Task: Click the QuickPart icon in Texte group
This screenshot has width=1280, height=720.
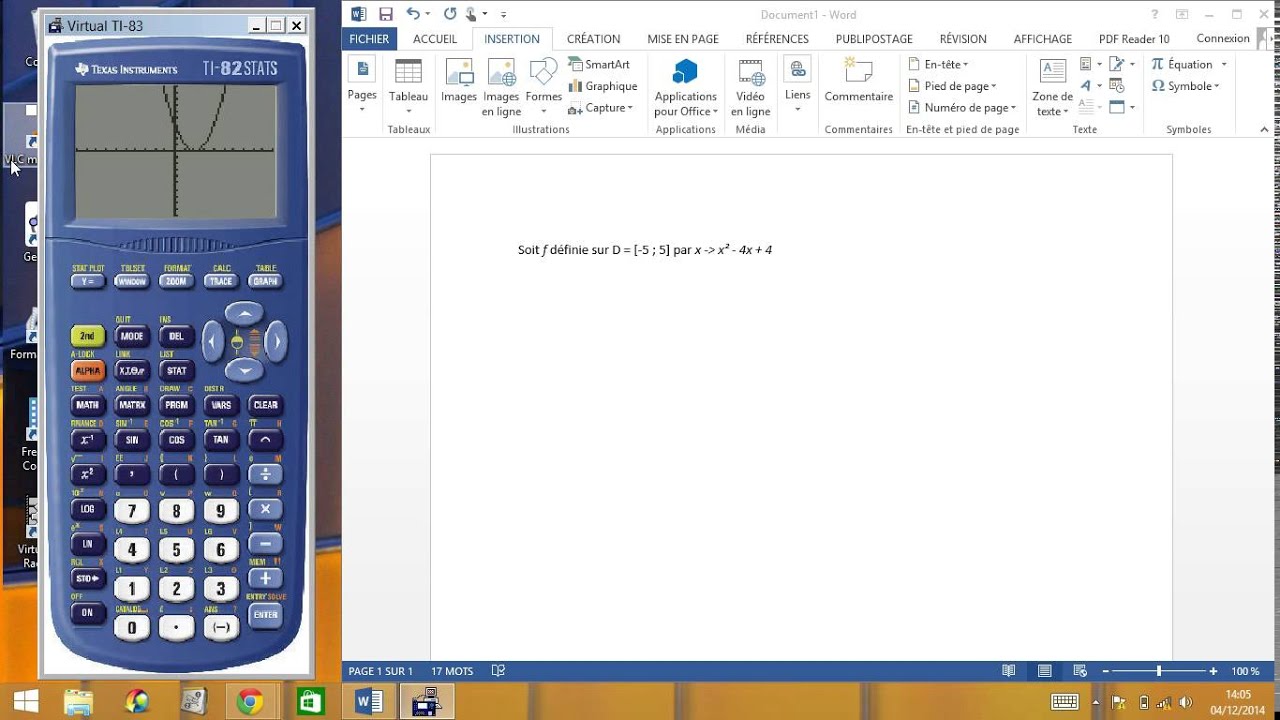Action: coord(1086,64)
